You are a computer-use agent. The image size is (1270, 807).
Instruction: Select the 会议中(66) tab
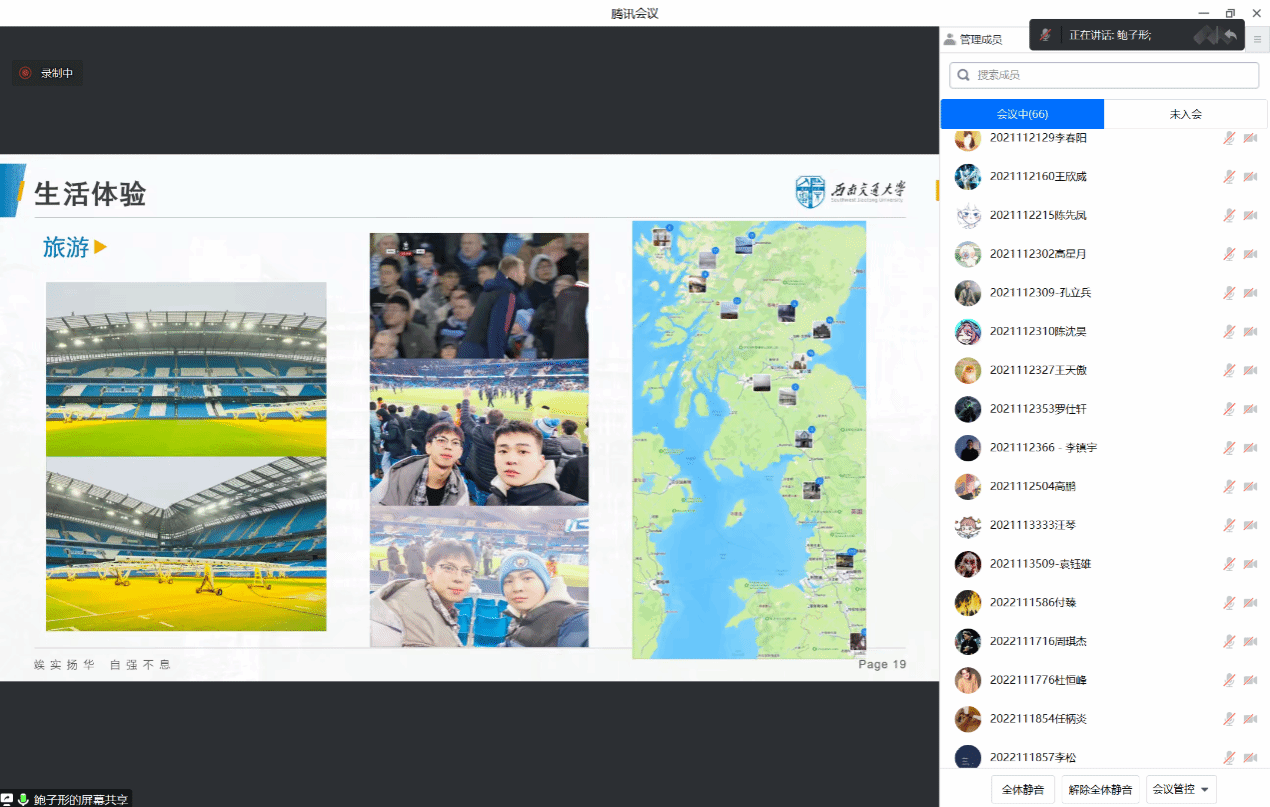(x=1022, y=114)
